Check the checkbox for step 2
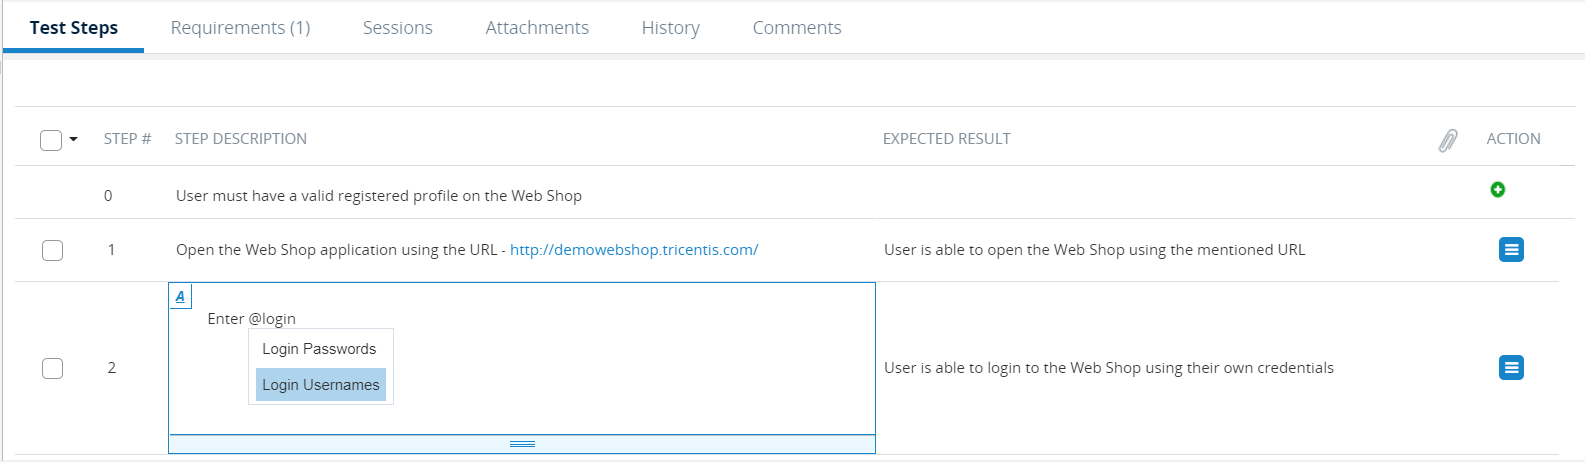This screenshot has width=1585, height=462. pos(53,368)
